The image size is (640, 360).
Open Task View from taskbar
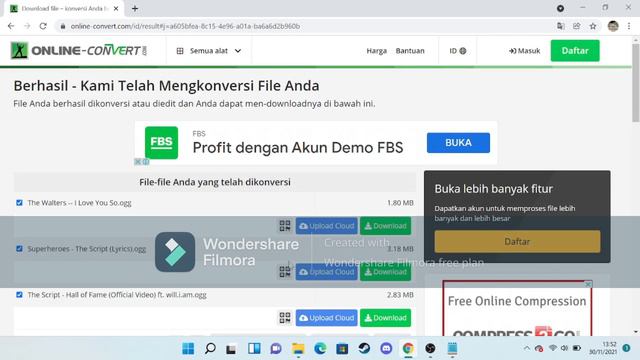tap(231, 349)
